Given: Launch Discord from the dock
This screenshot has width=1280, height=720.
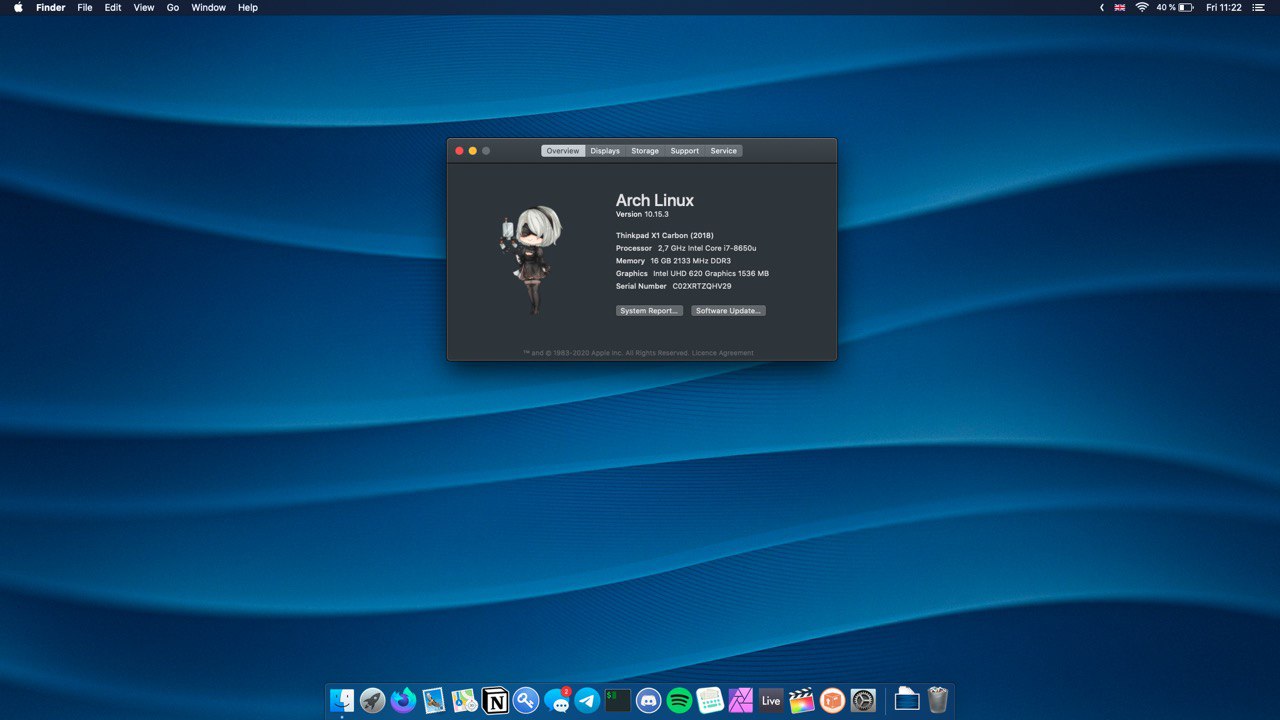Looking at the screenshot, I should tap(649, 701).
